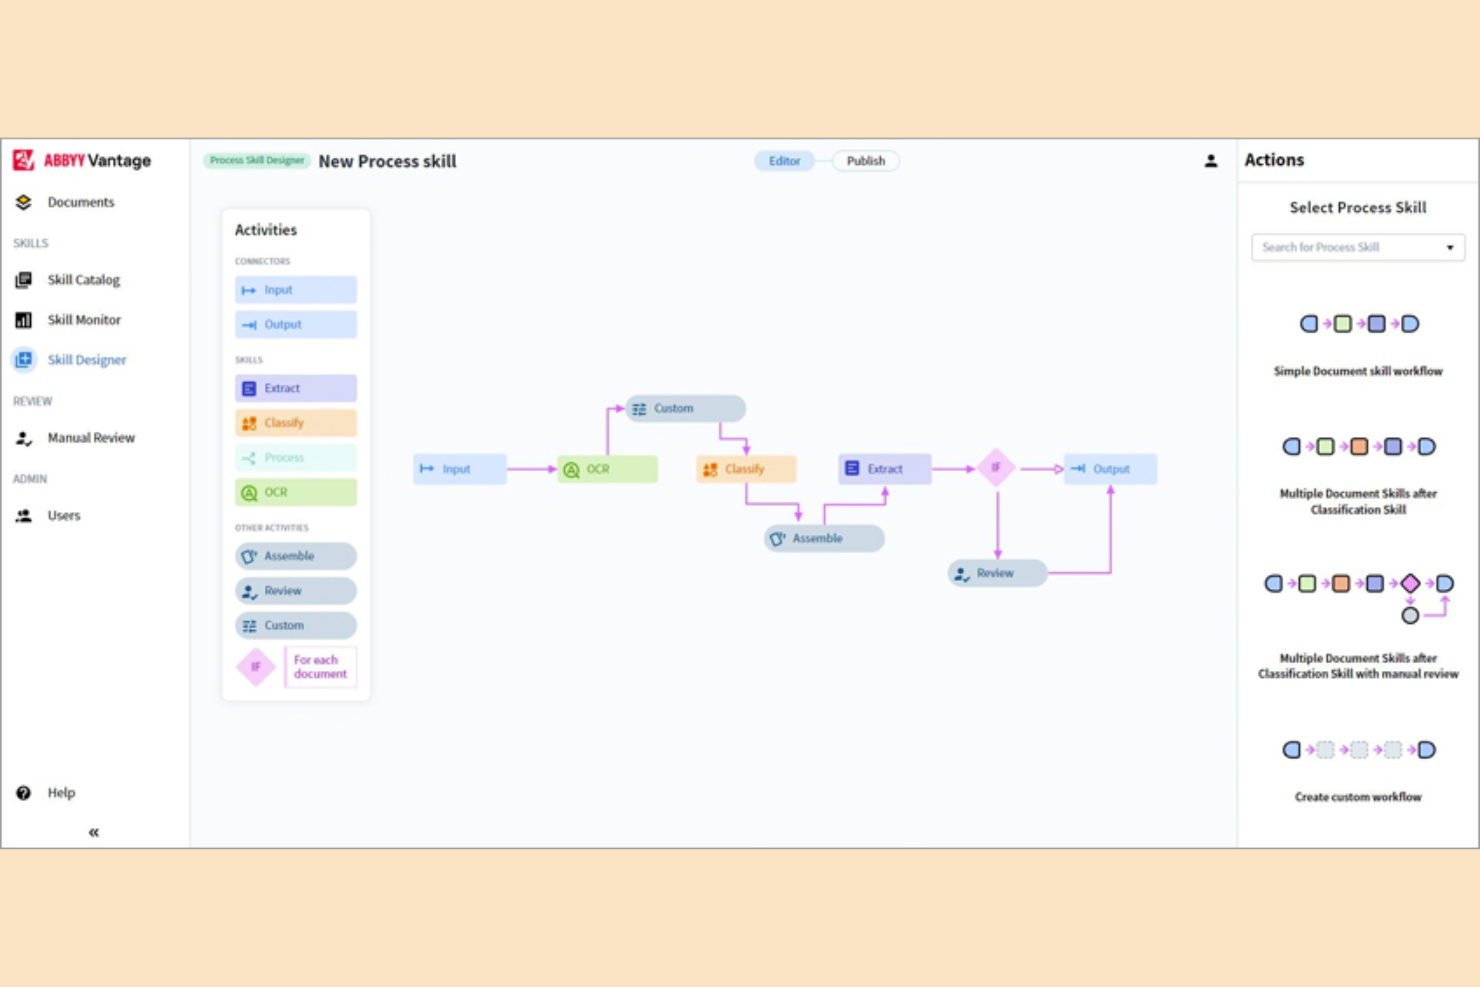Select the Assemble activity

(x=294, y=556)
